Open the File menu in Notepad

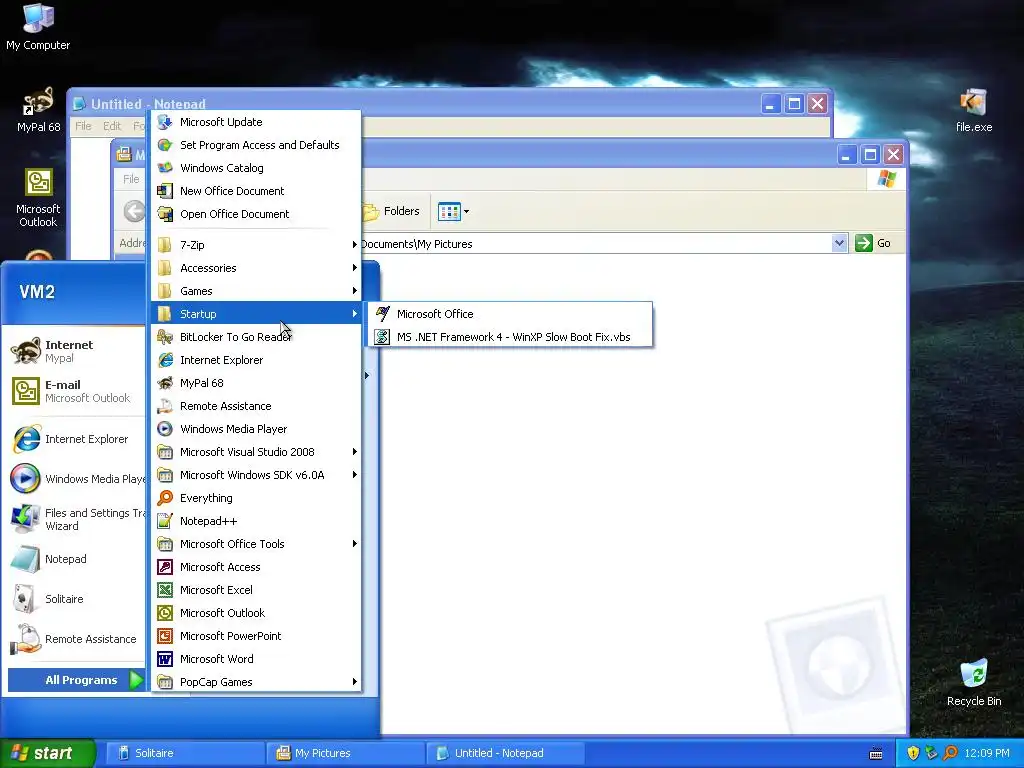pos(83,126)
